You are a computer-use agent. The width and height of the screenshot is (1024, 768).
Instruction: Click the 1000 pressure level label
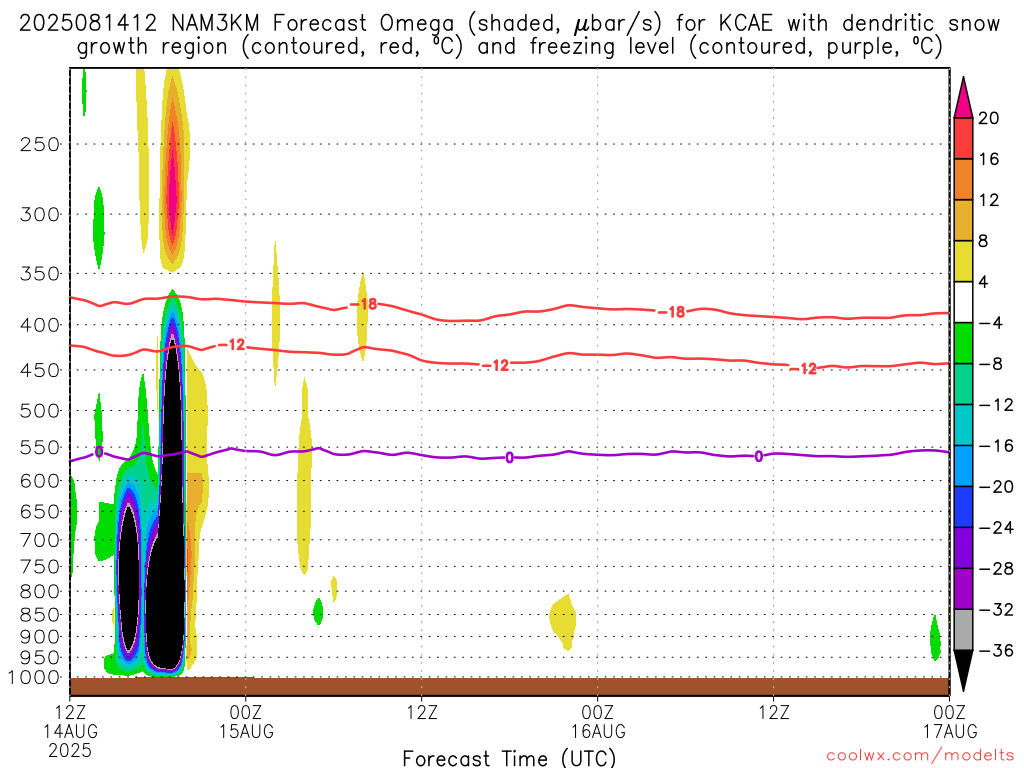pos(34,678)
